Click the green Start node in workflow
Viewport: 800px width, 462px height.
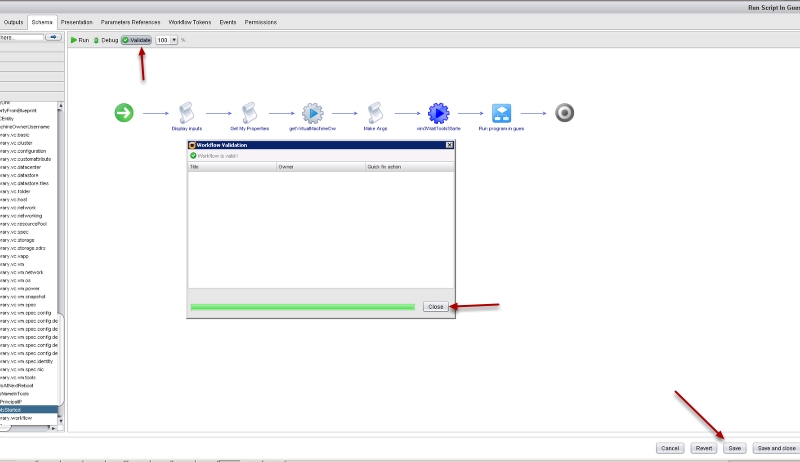pos(124,112)
